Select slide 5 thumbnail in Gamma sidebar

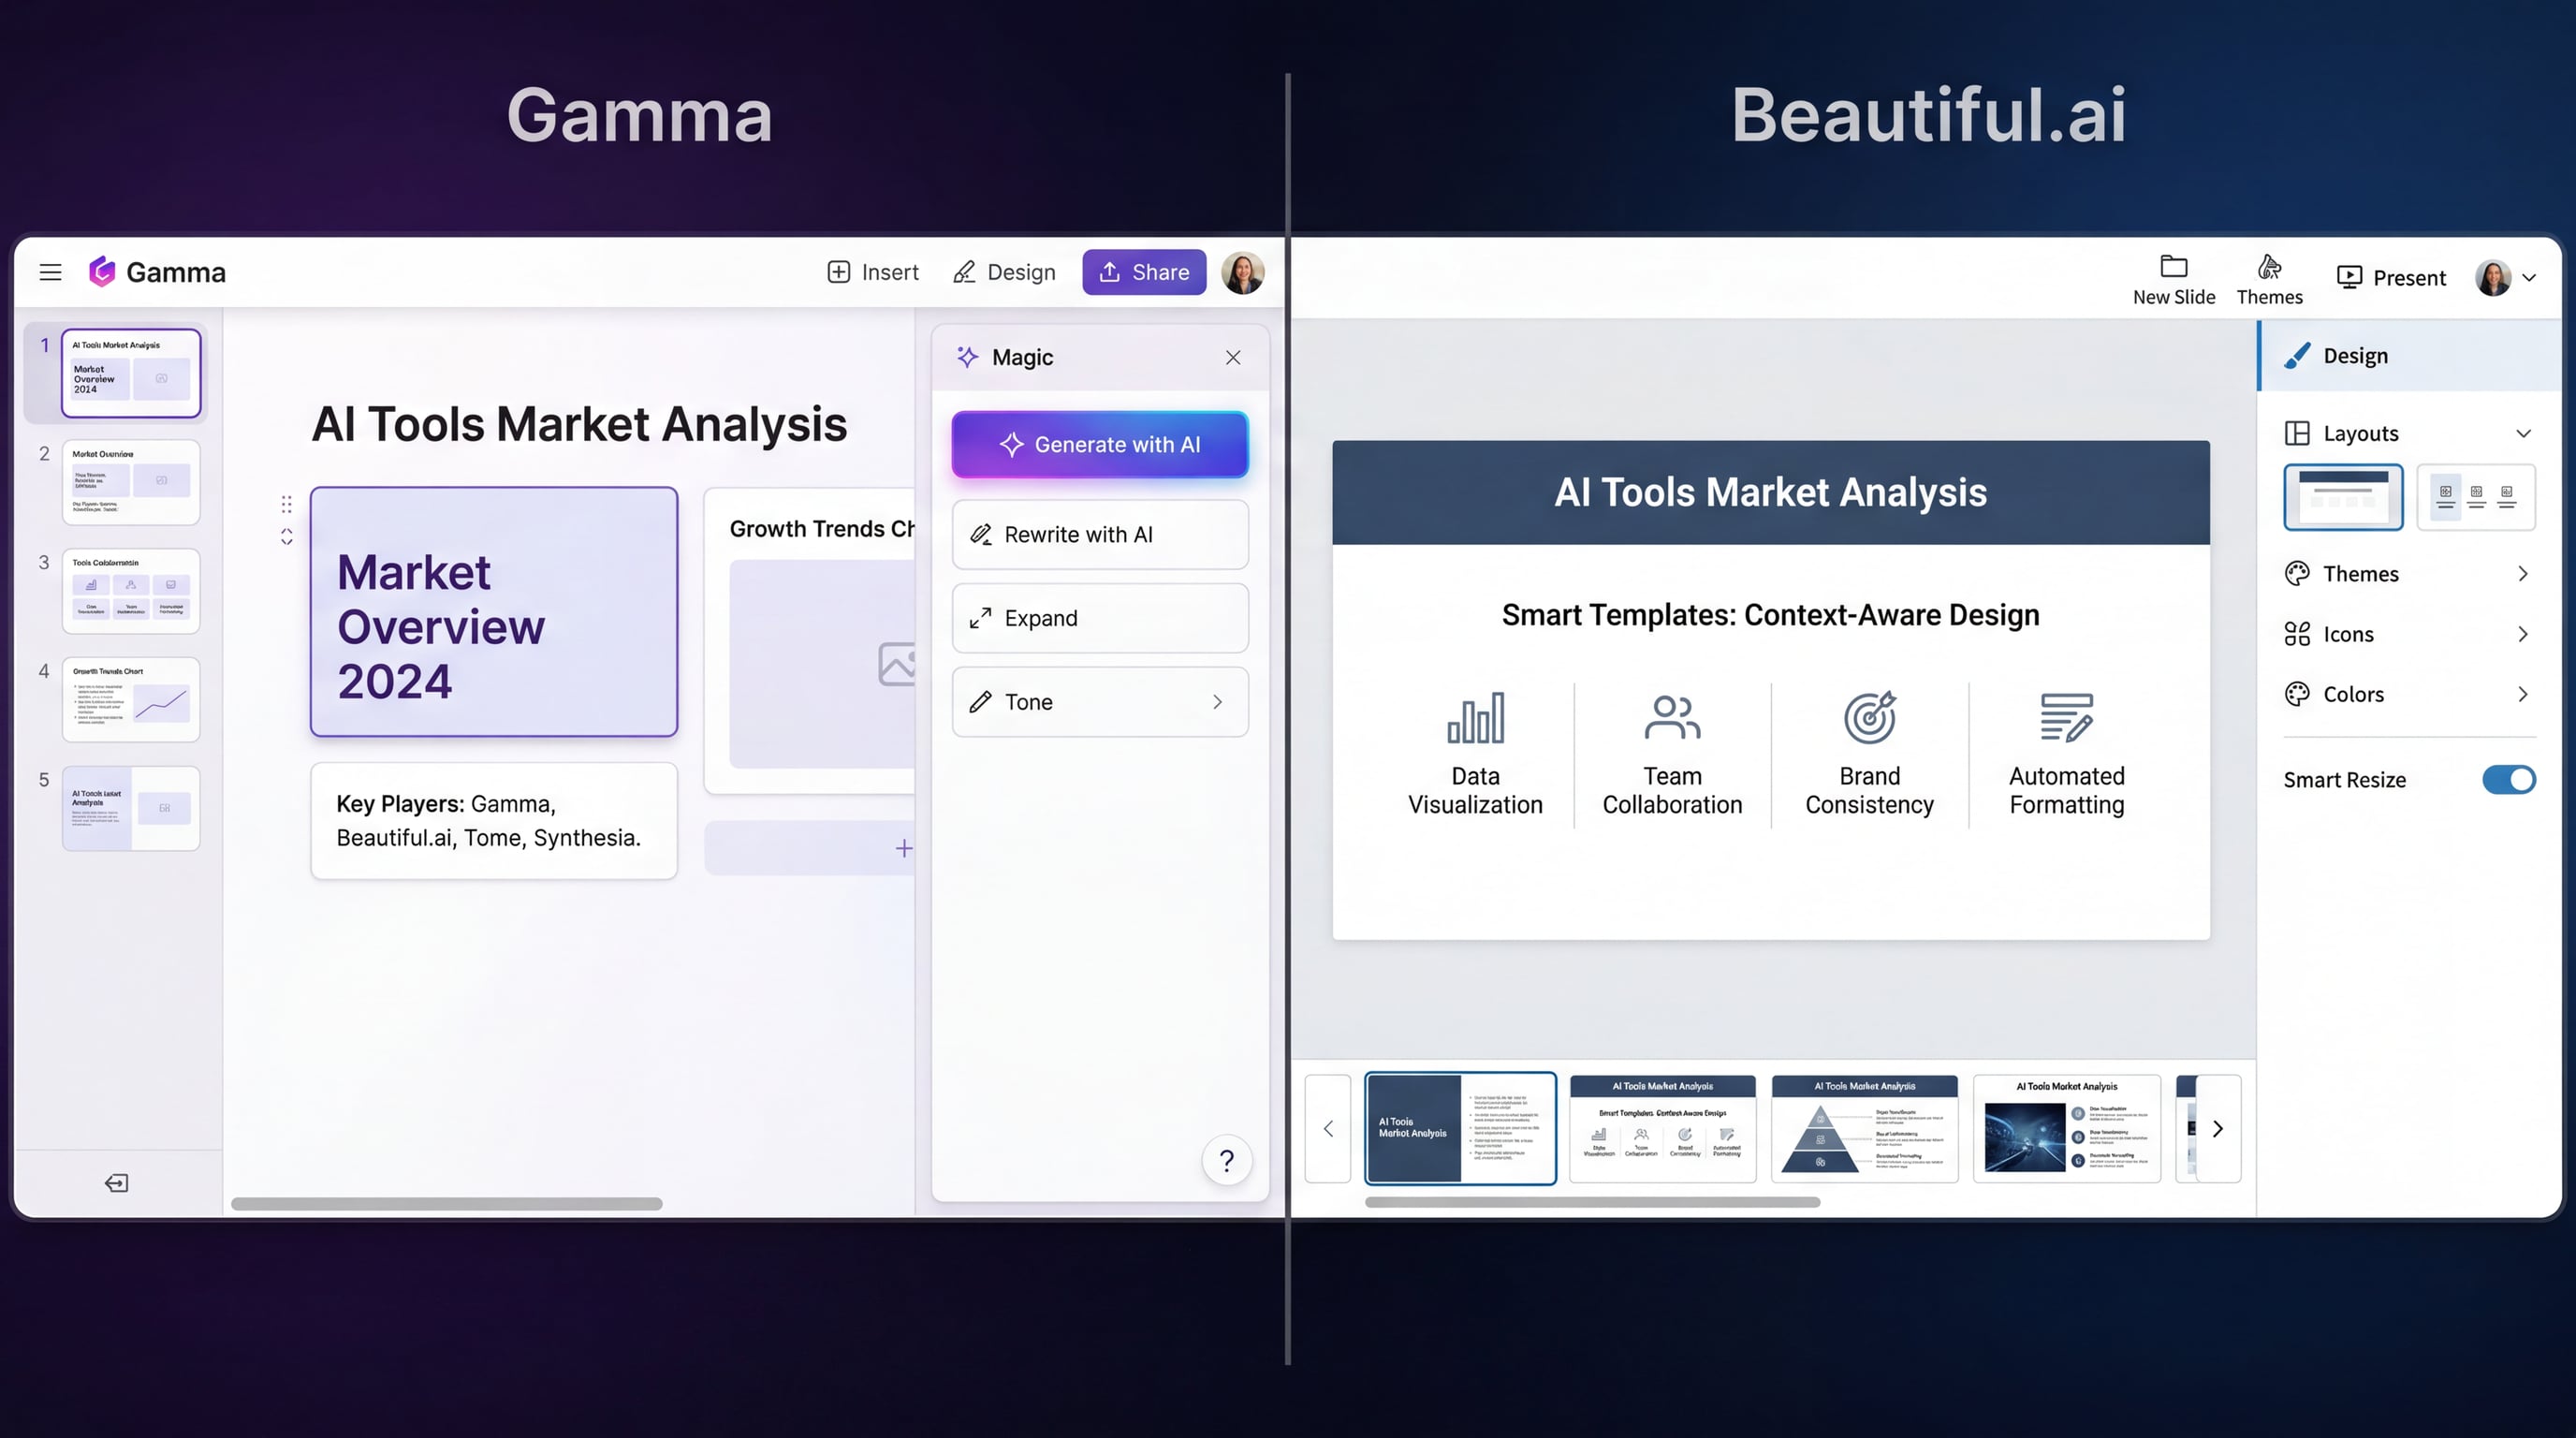pyautogui.click(x=131, y=808)
